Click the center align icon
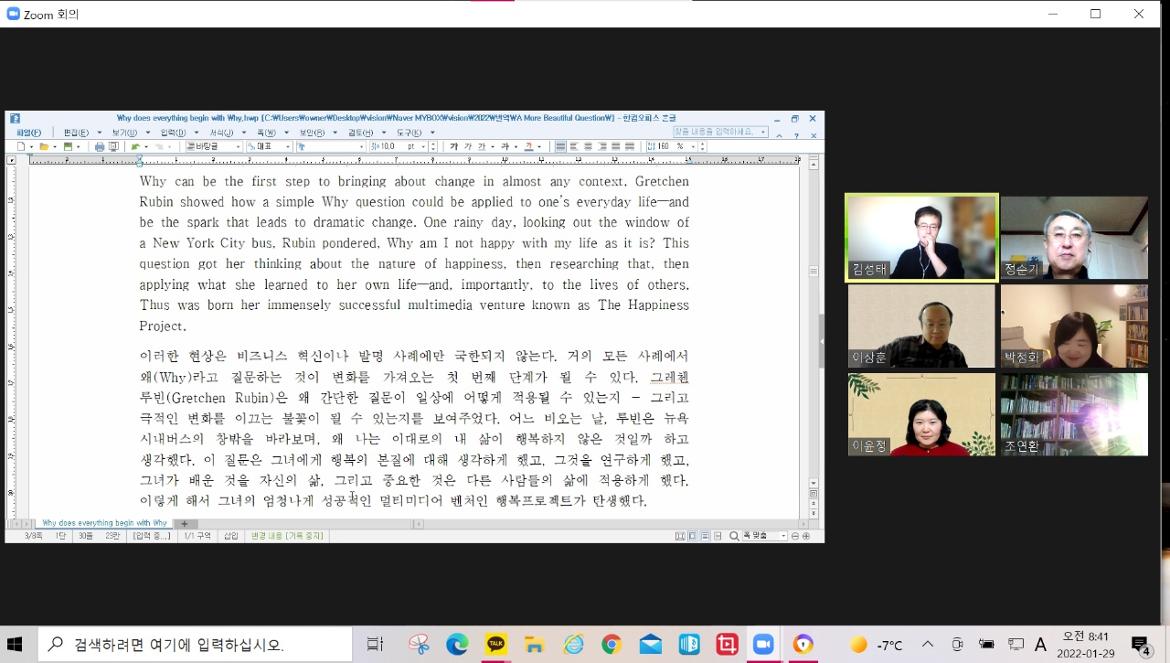The height and width of the screenshot is (663, 1170). (588, 147)
